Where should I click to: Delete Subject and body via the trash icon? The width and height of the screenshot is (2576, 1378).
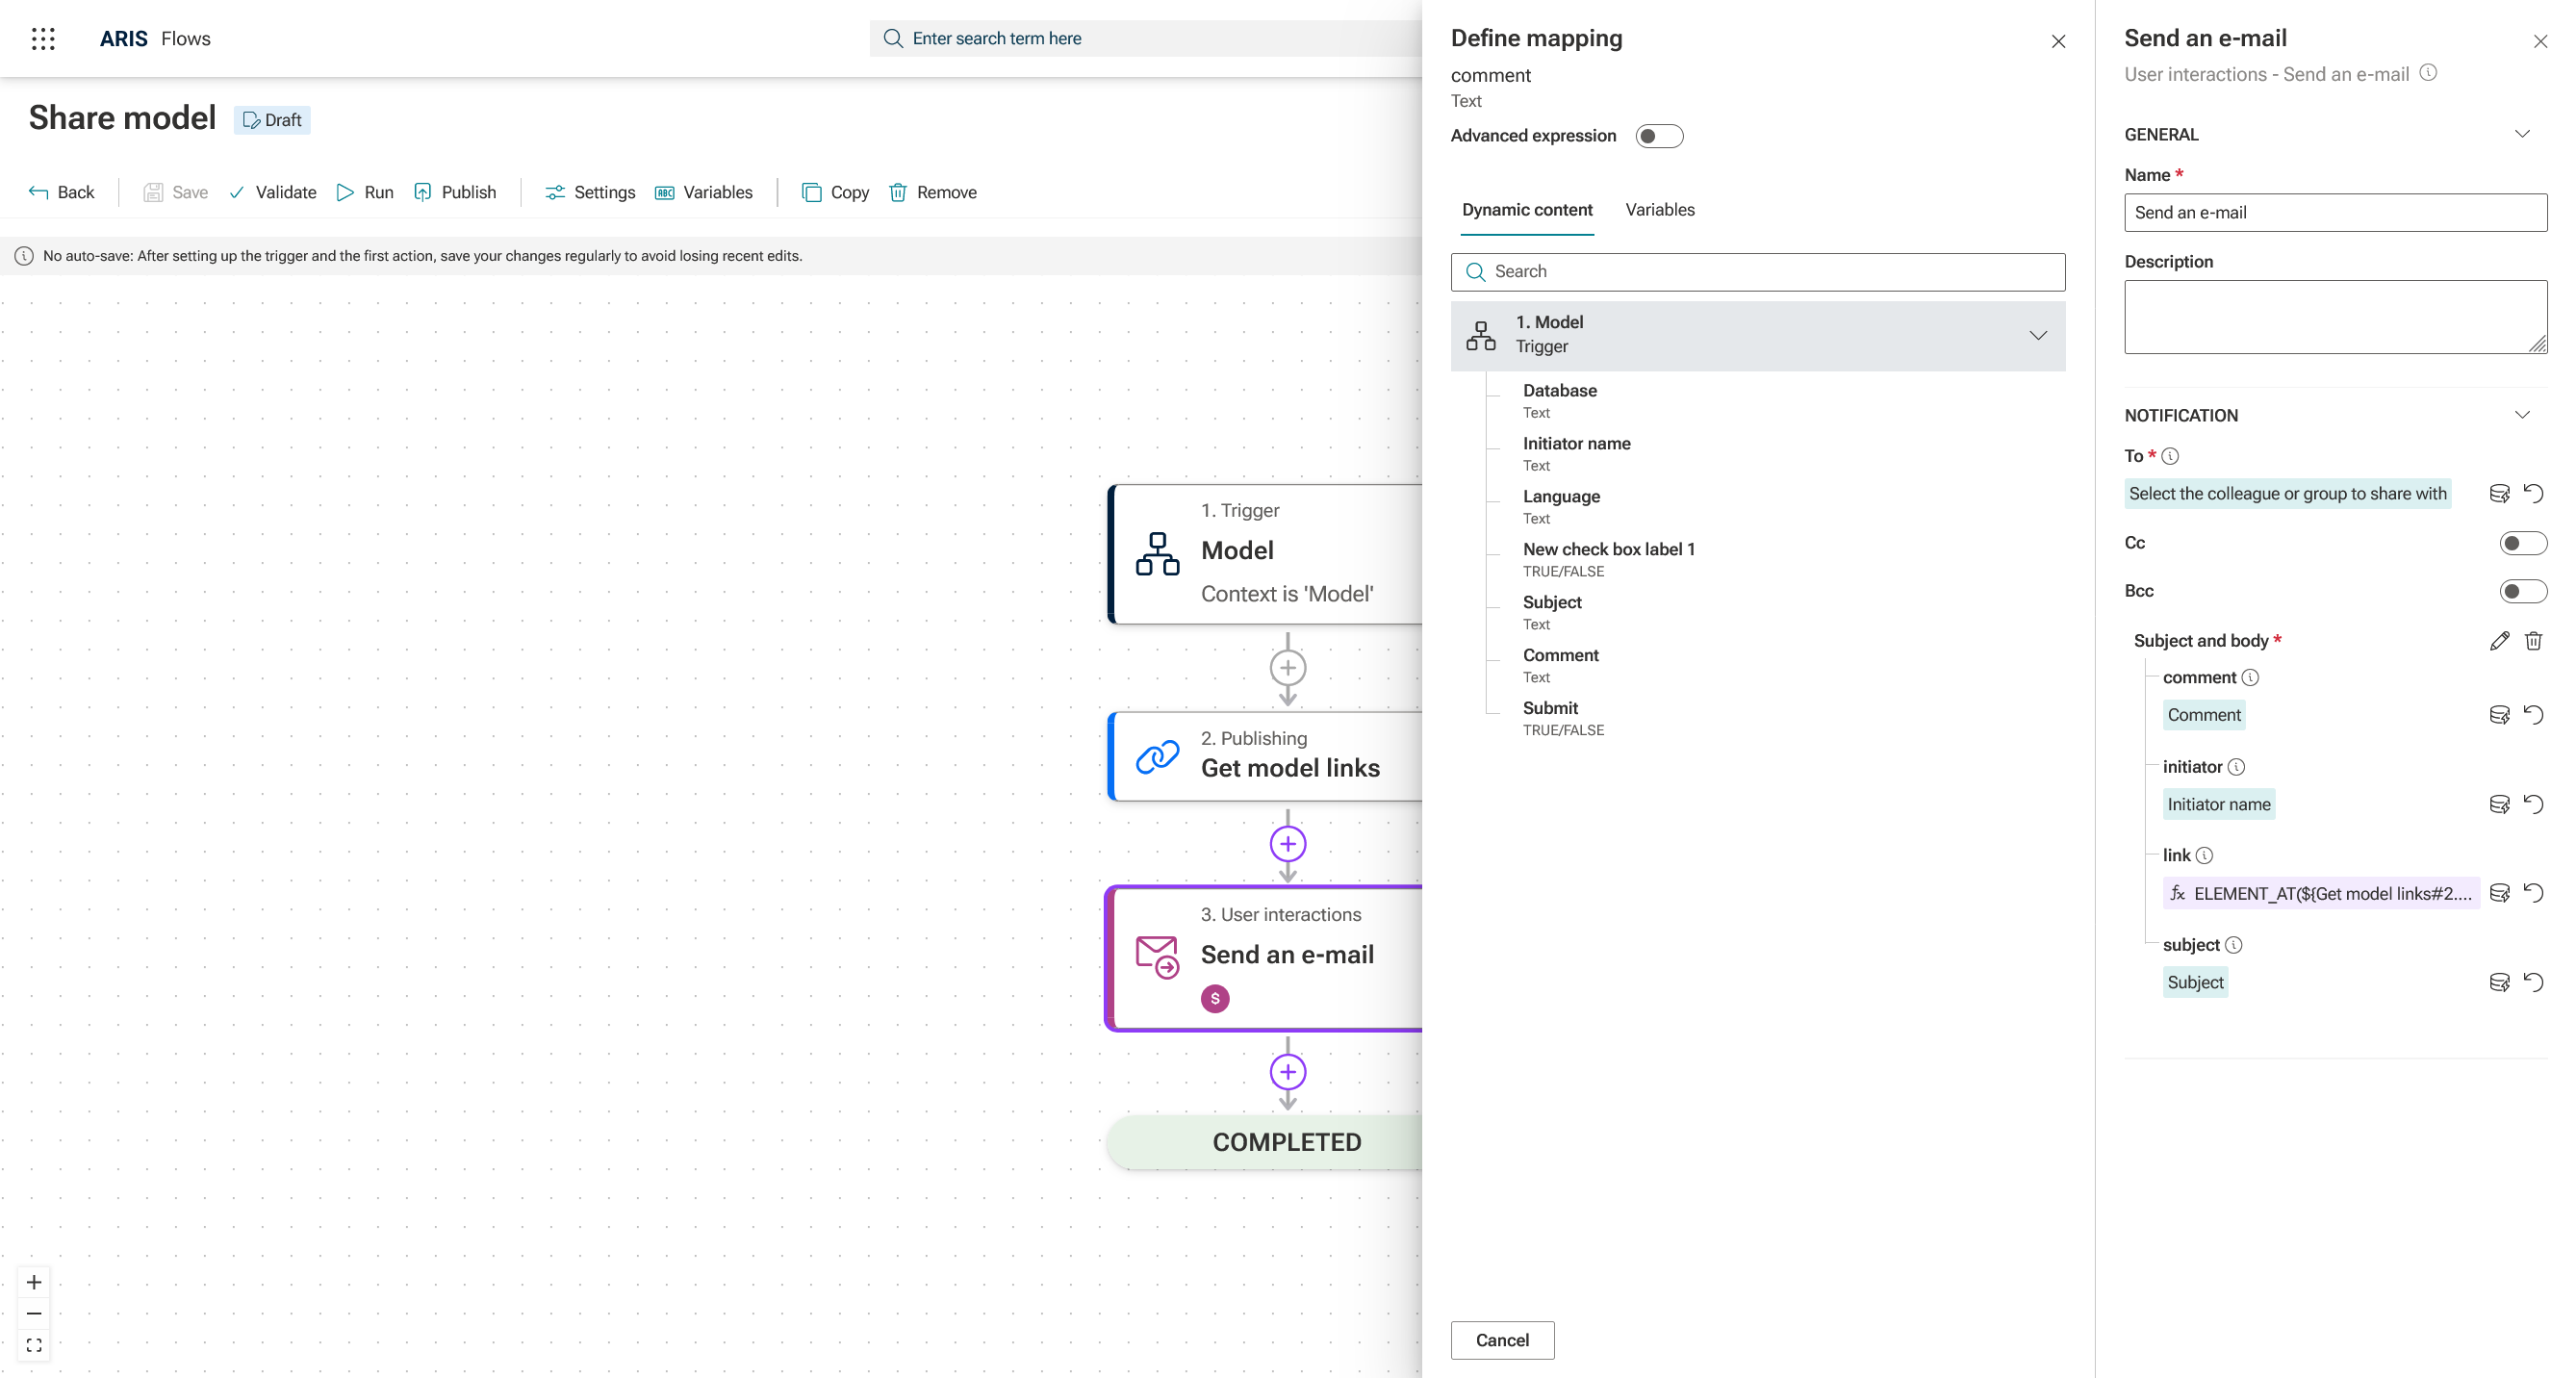(x=2533, y=641)
